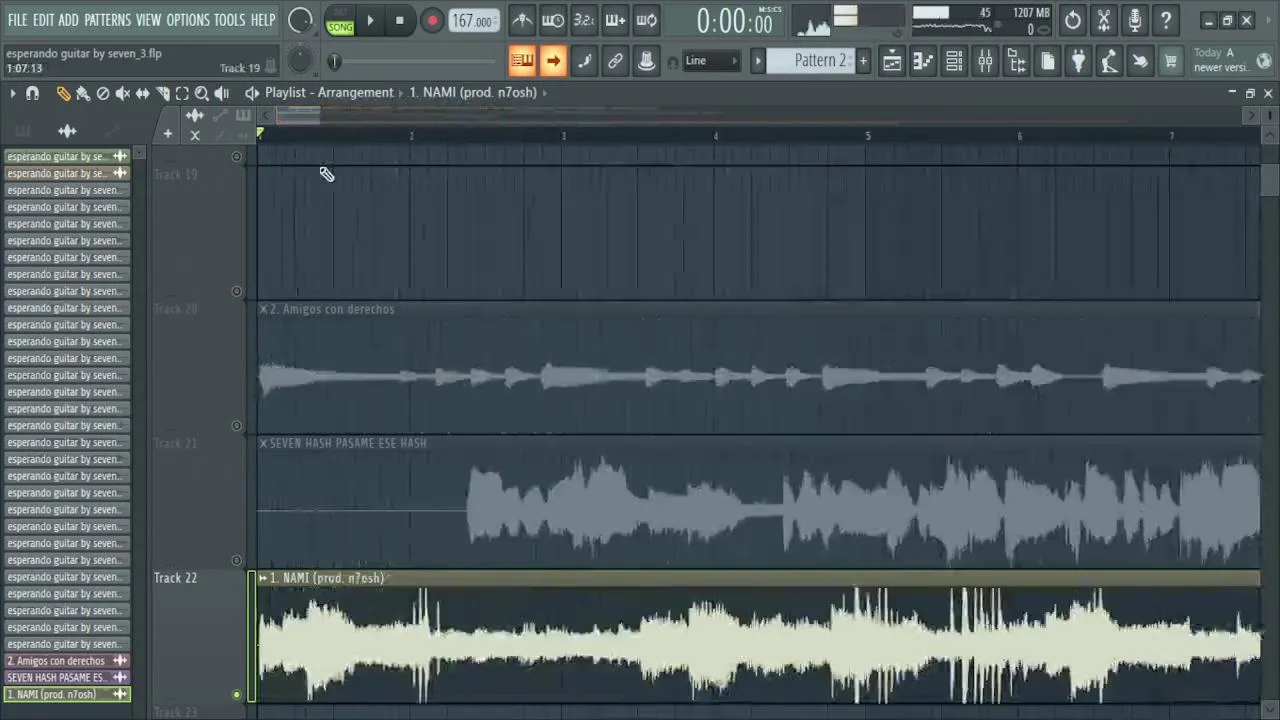Click Playlist - Arrangement breadcrumb
This screenshot has height=720, width=1280.
coord(329,93)
